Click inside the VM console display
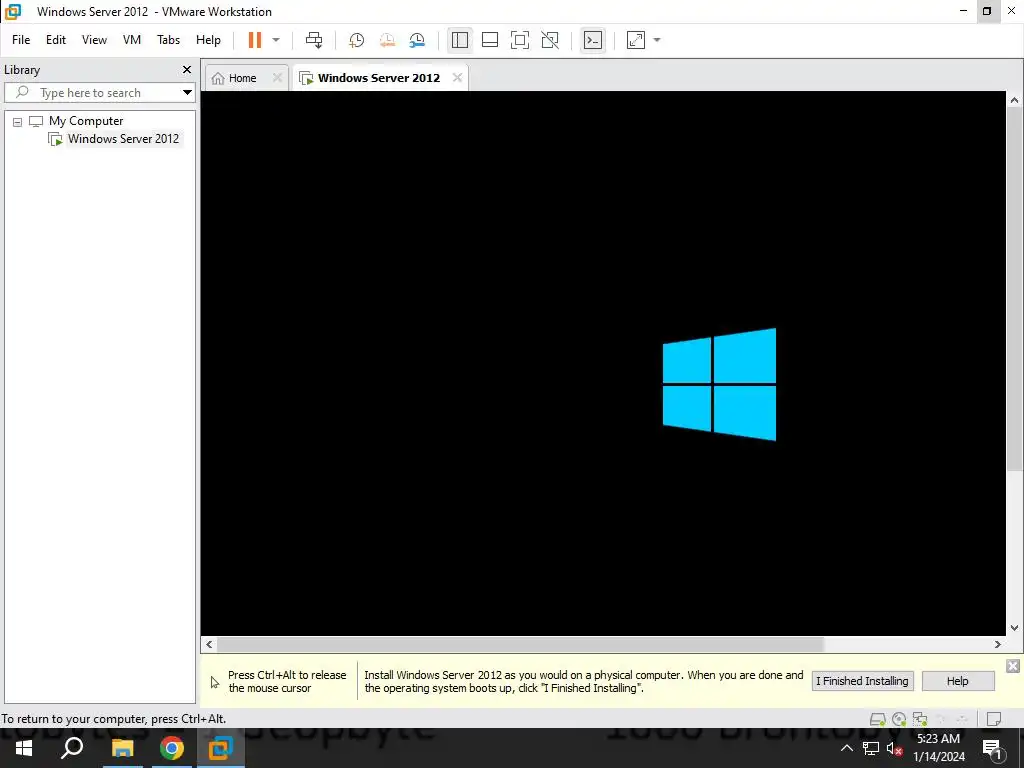This screenshot has width=1024, height=768. click(x=603, y=362)
